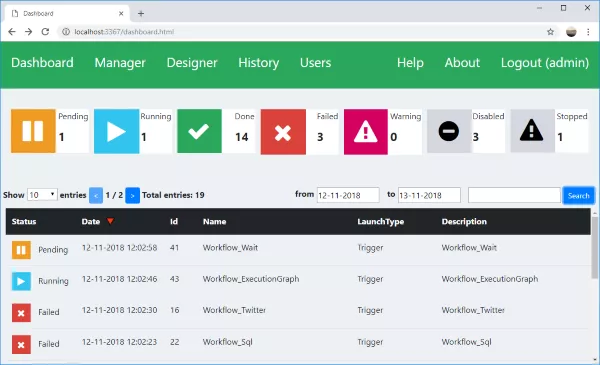Click date 12-11-2018 12:02:46
The image size is (600, 365).
pyautogui.click(x=119, y=279)
